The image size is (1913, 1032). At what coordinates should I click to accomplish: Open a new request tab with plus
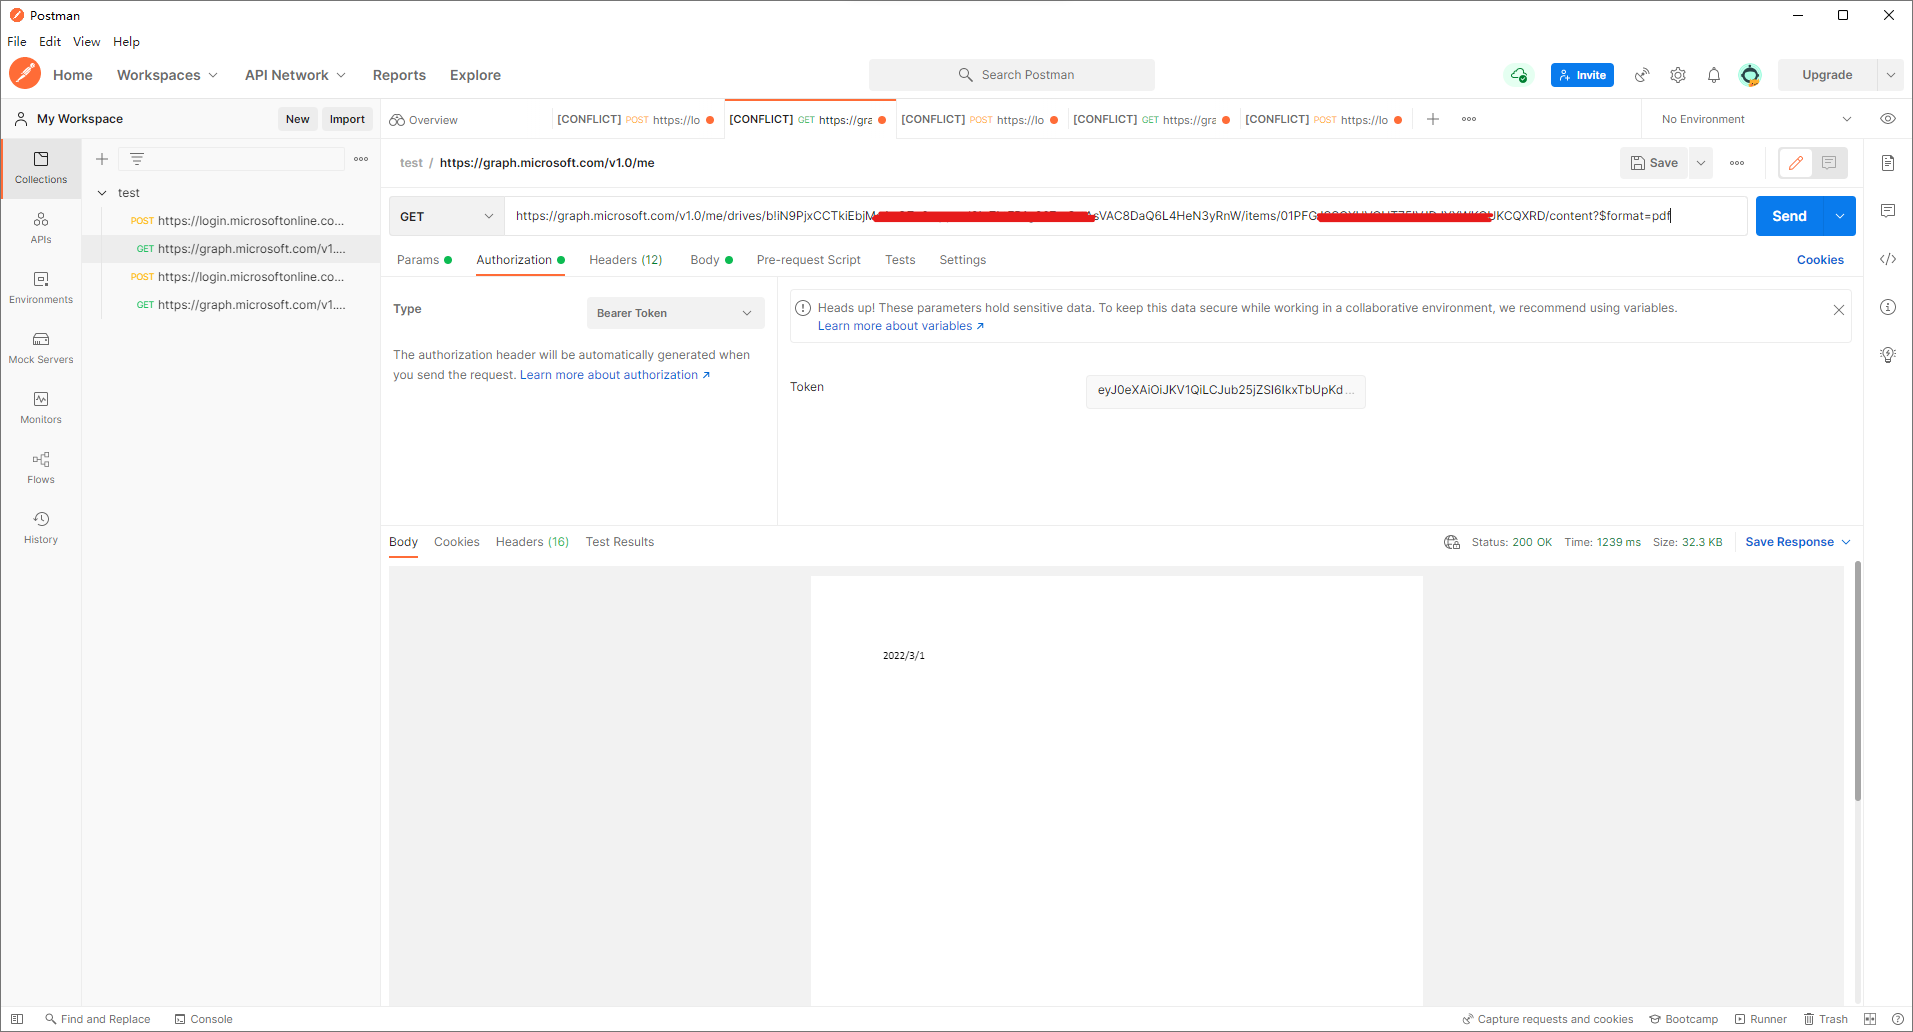coord(1433,119)
